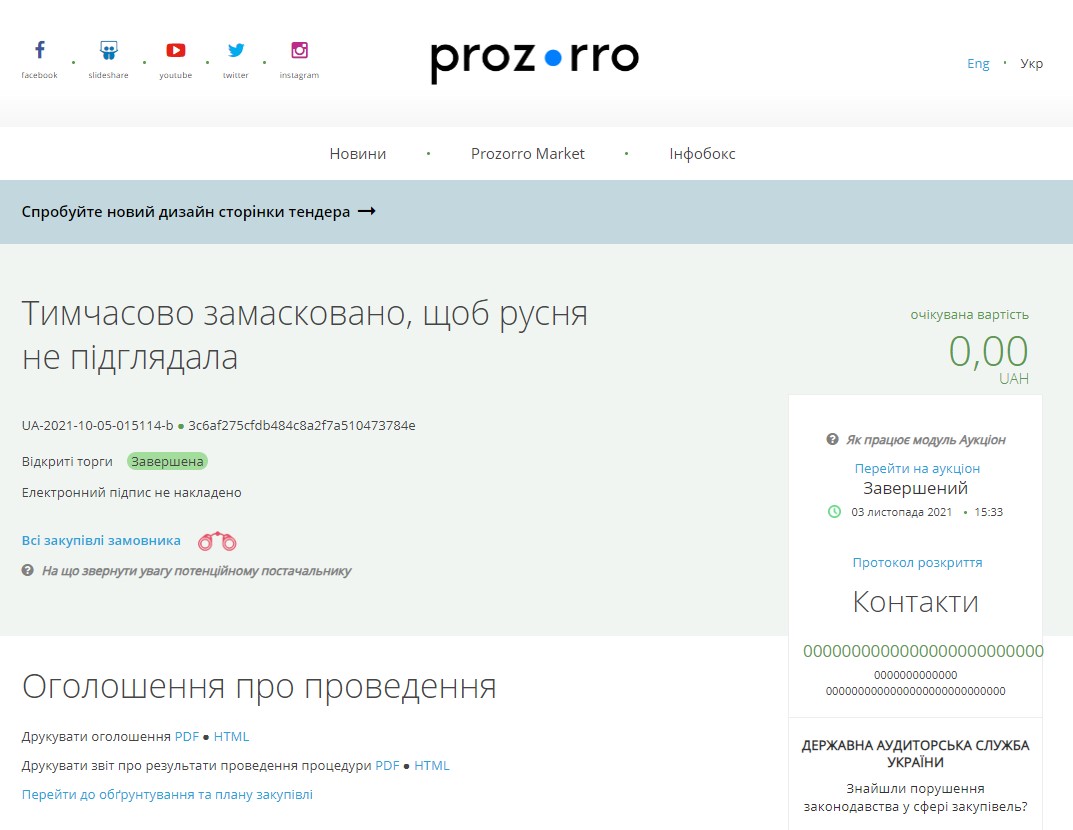Switch language to Eng
This screenshot has width=1073, height=830.
(x=978, y=64)
